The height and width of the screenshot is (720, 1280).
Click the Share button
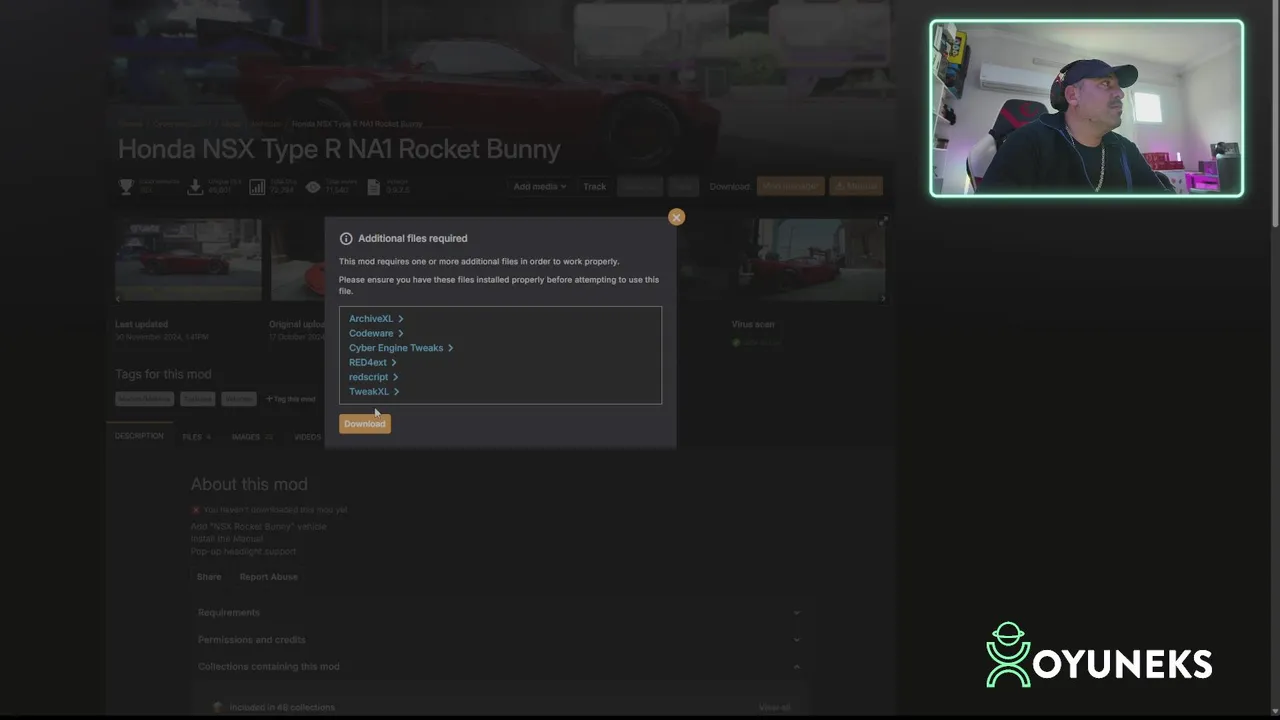tap(209, 577)
